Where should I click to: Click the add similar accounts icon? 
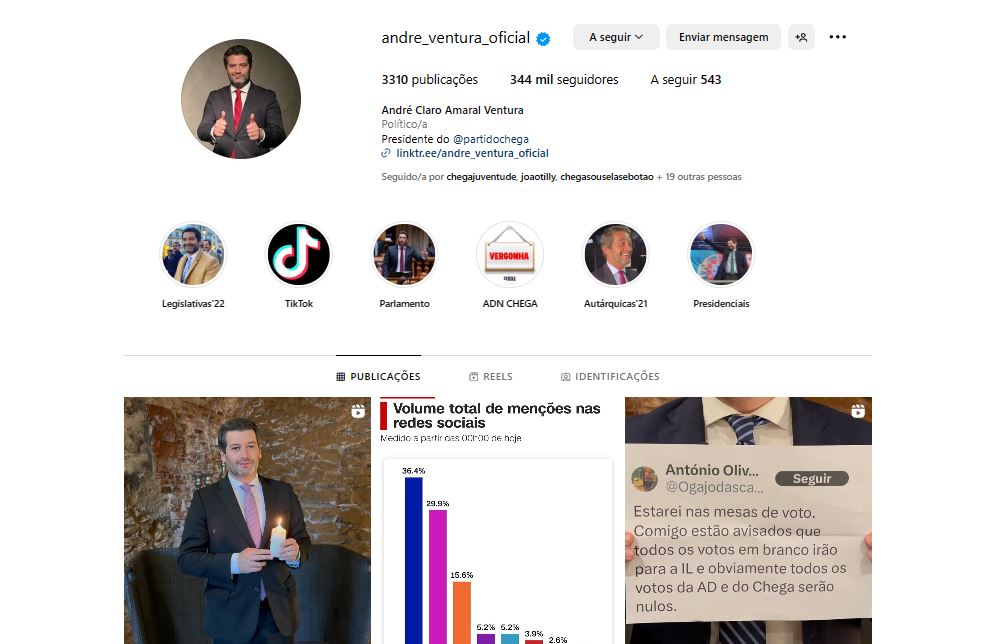(x=801, y=37)
